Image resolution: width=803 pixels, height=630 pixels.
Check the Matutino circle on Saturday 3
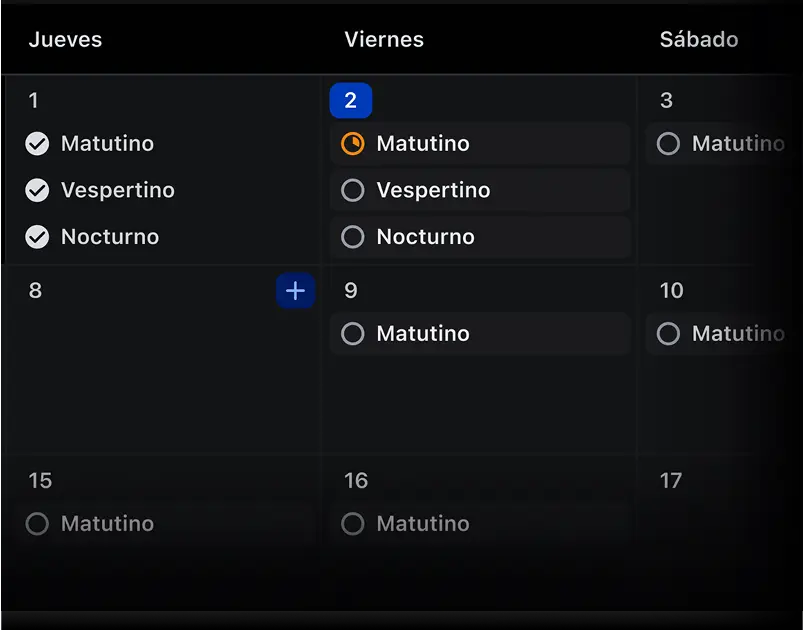(x=669, y=144)
